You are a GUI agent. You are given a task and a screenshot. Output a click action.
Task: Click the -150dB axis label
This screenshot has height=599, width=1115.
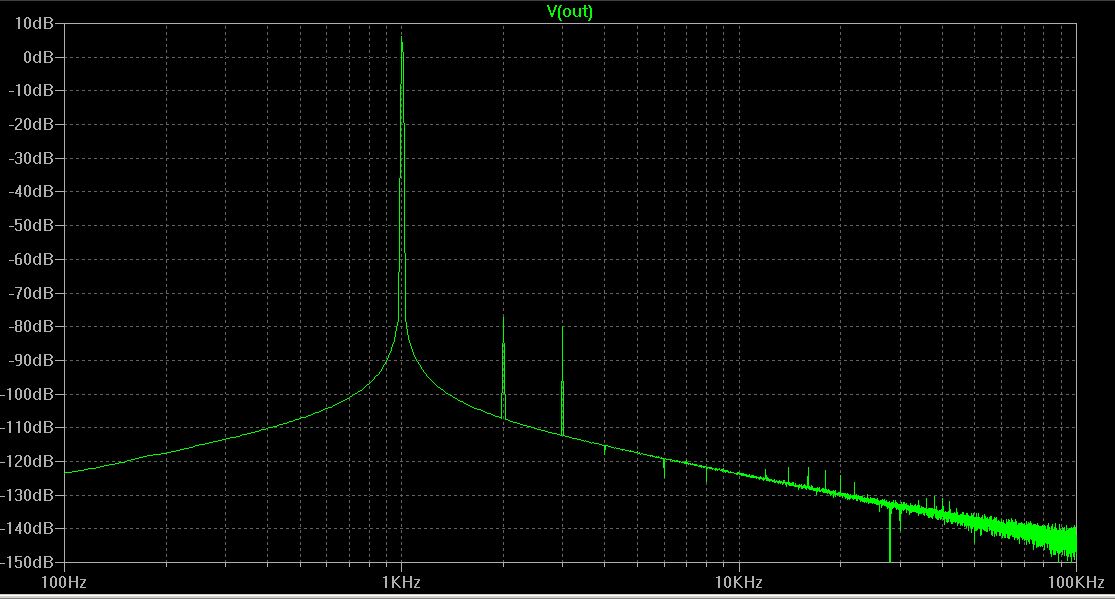click(27, 562)
